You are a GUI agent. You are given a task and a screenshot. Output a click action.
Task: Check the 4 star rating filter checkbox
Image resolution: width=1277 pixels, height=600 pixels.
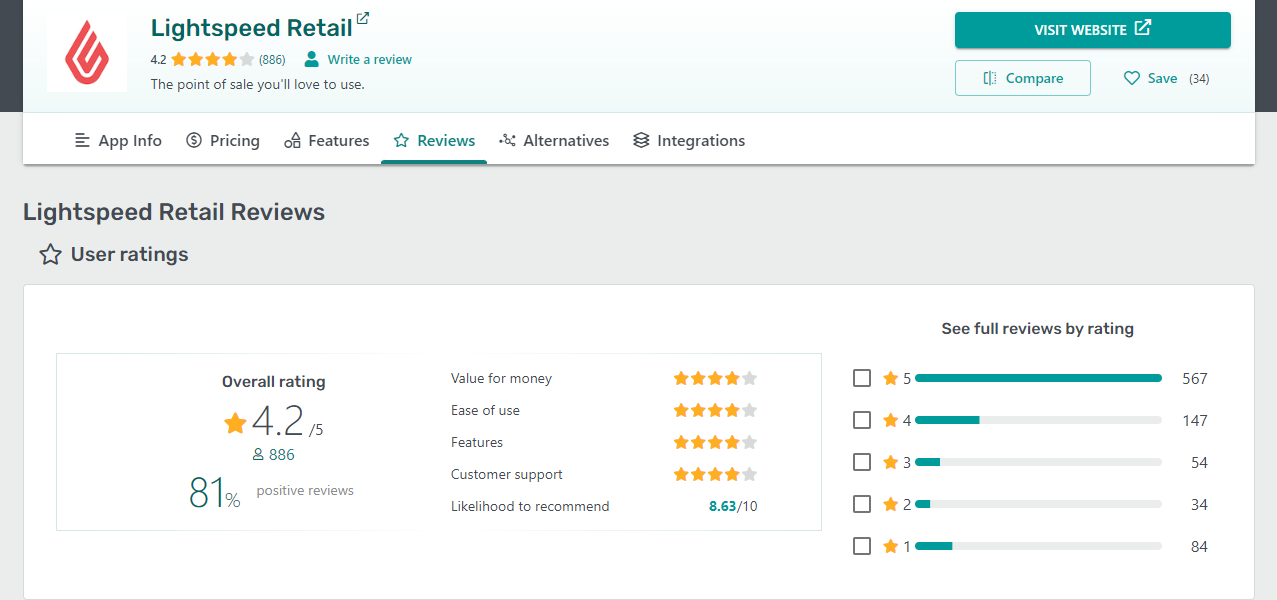862,420
